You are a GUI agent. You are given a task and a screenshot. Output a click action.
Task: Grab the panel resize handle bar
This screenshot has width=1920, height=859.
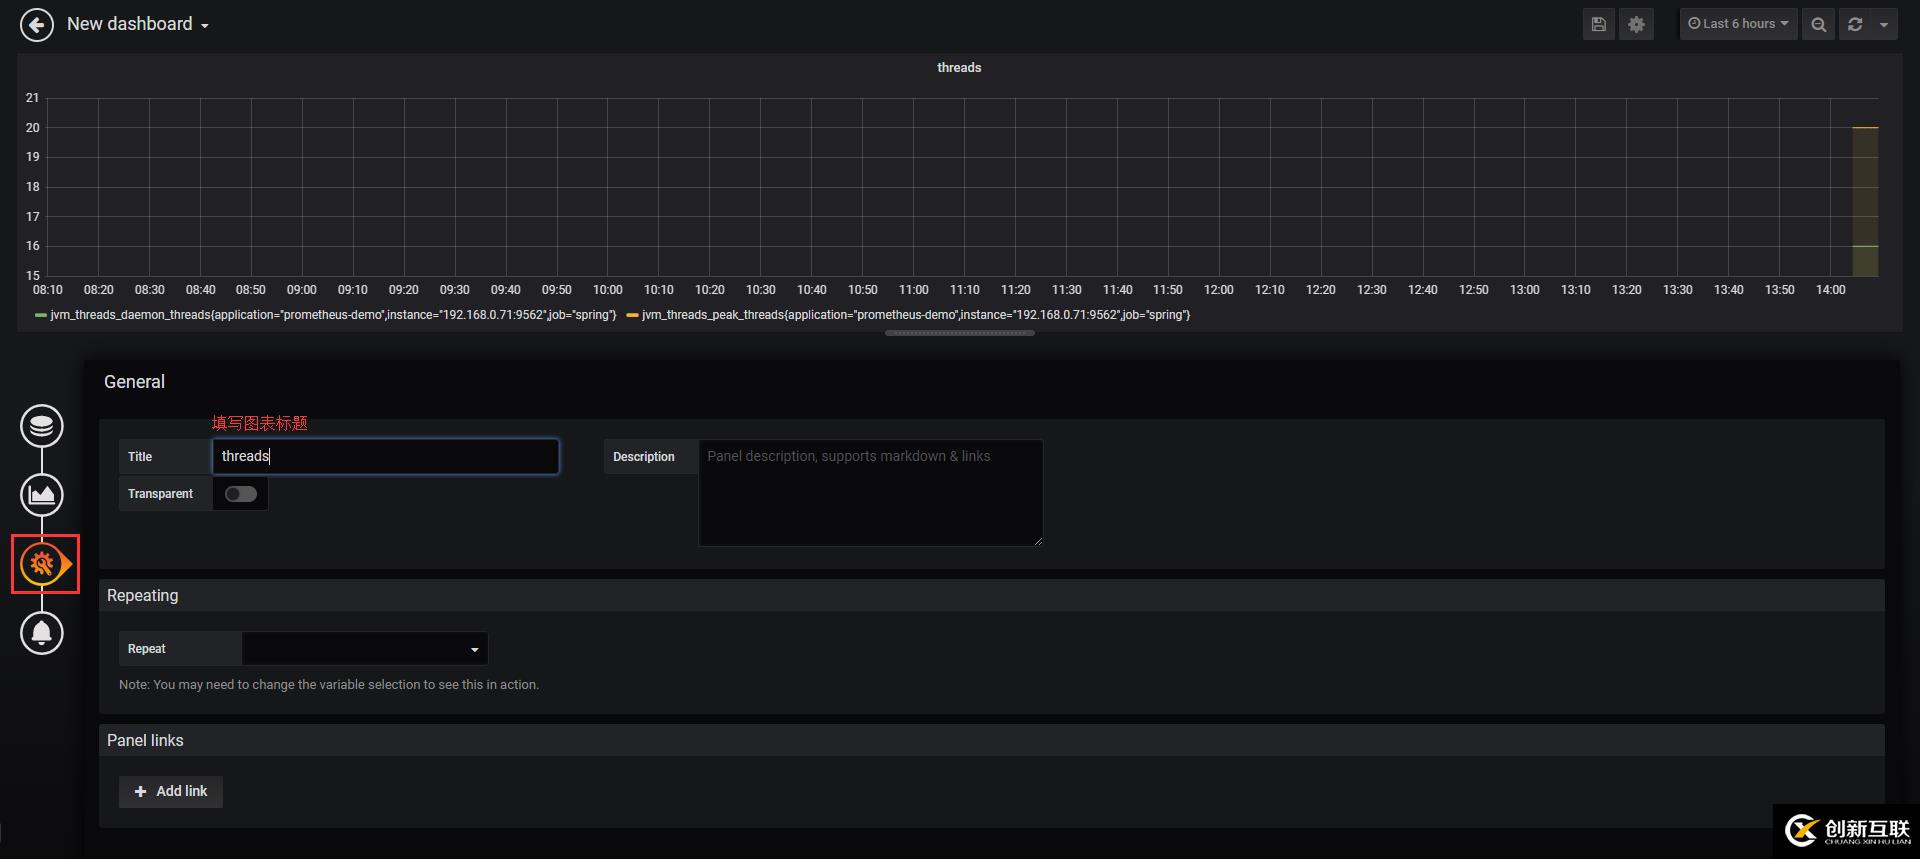coord(960,333)
